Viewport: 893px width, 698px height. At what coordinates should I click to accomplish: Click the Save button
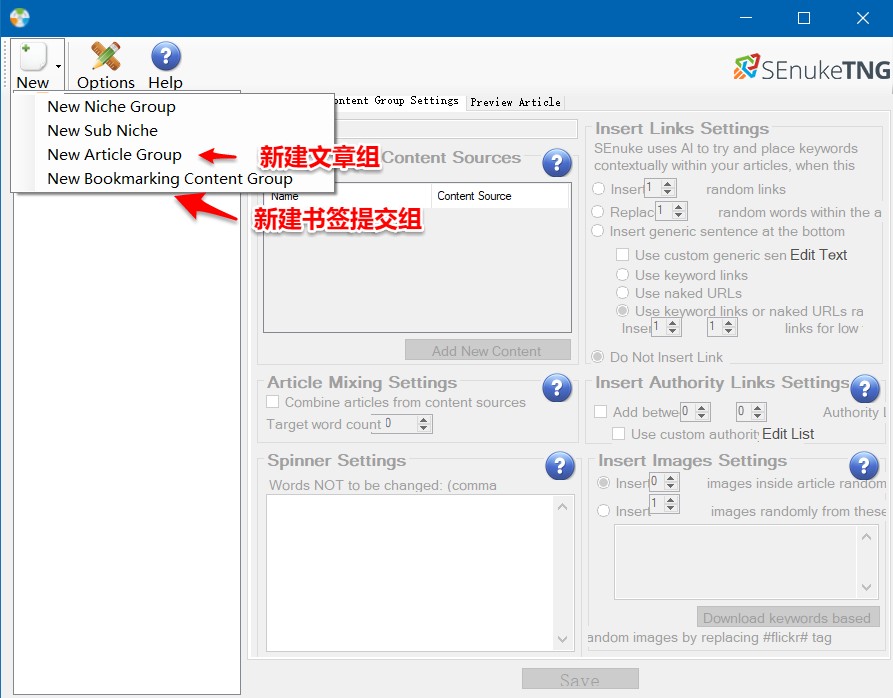coord(580,680)
